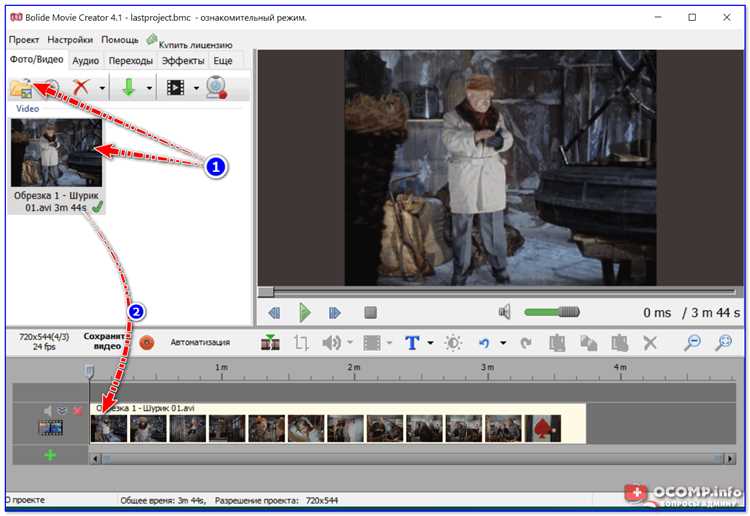The image size is (750, 516).
Task: Click the timeline scrollbar left arrow
Action: 95,459
